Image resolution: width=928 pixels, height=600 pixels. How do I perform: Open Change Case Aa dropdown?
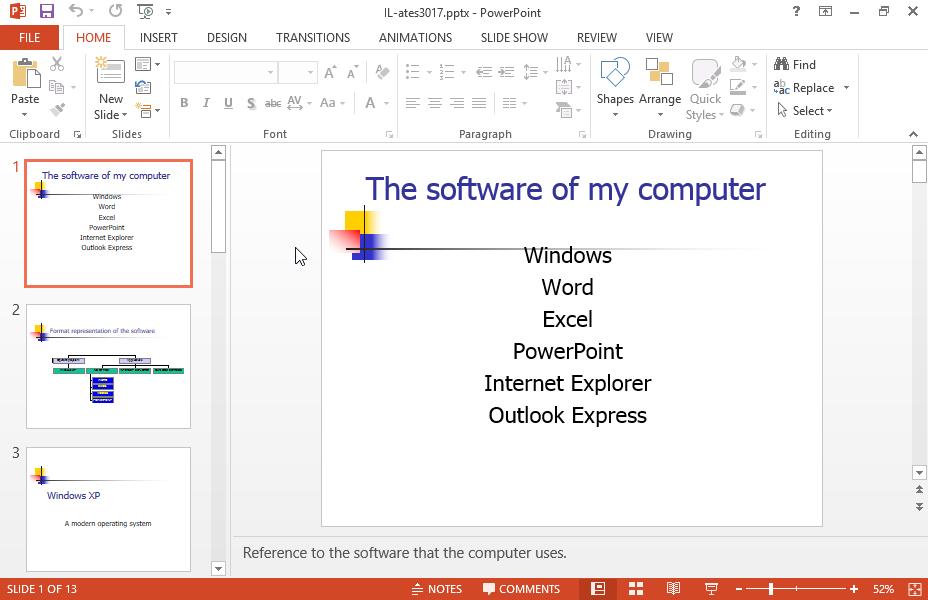(332, 103)
